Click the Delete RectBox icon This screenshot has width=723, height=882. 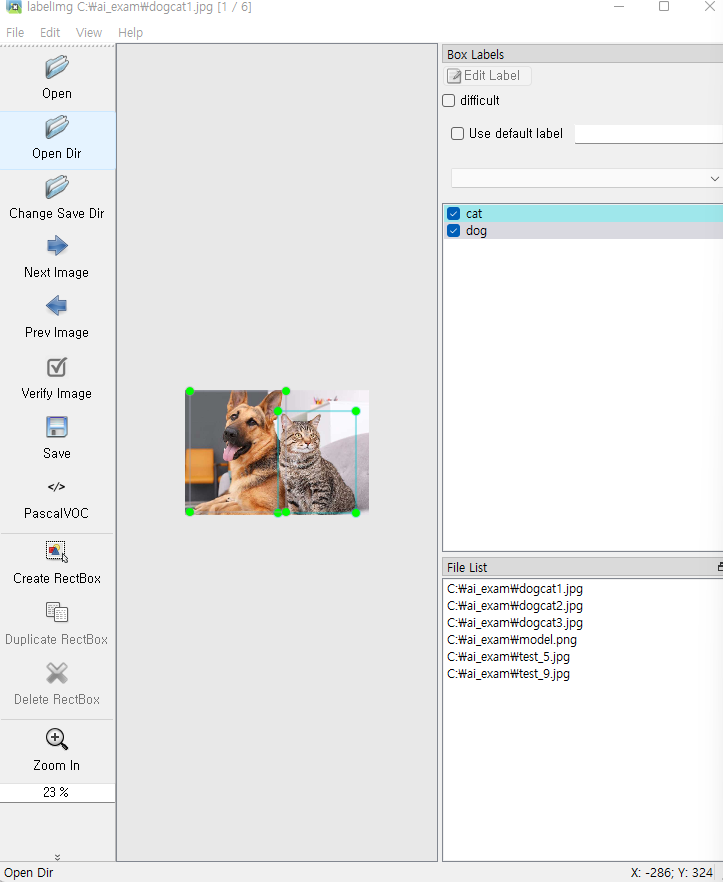tap(57, 673)
